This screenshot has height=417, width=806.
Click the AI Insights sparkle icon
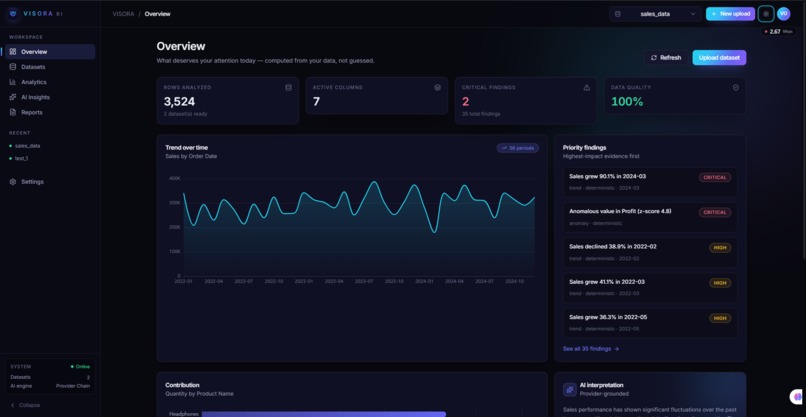tap(13, 97)
